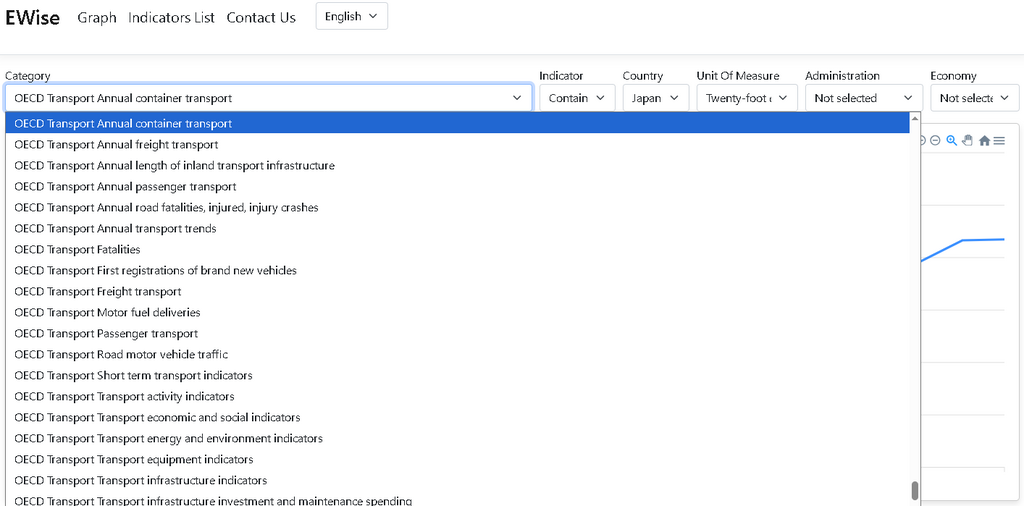Click the chart zoom-out minus icon

pos(935,140)
